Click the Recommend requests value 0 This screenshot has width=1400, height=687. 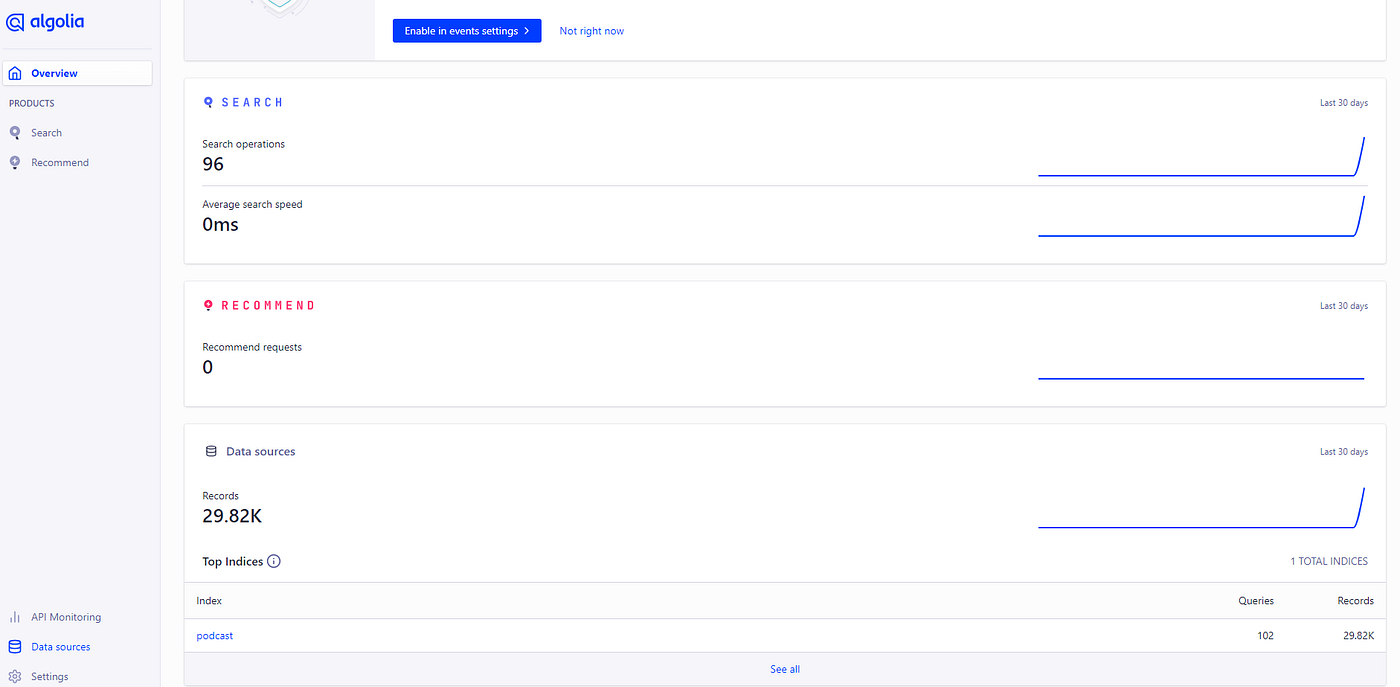(x=207, y=367)
